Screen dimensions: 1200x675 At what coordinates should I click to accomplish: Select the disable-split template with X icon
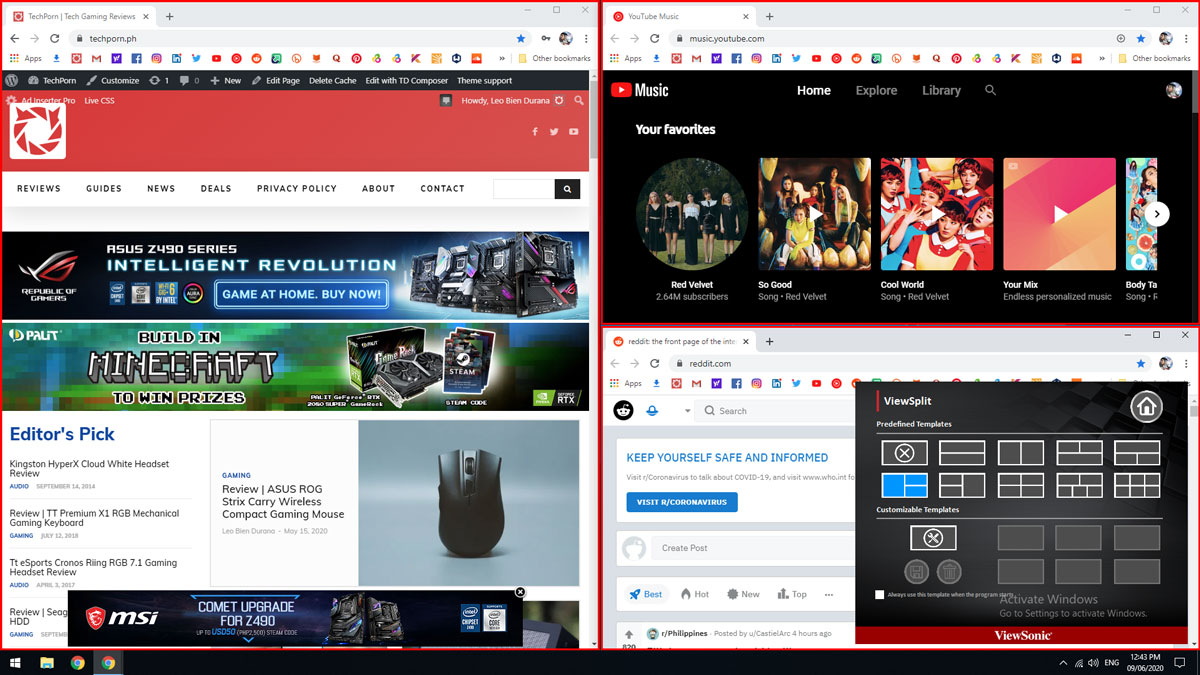tap(904, 453)
